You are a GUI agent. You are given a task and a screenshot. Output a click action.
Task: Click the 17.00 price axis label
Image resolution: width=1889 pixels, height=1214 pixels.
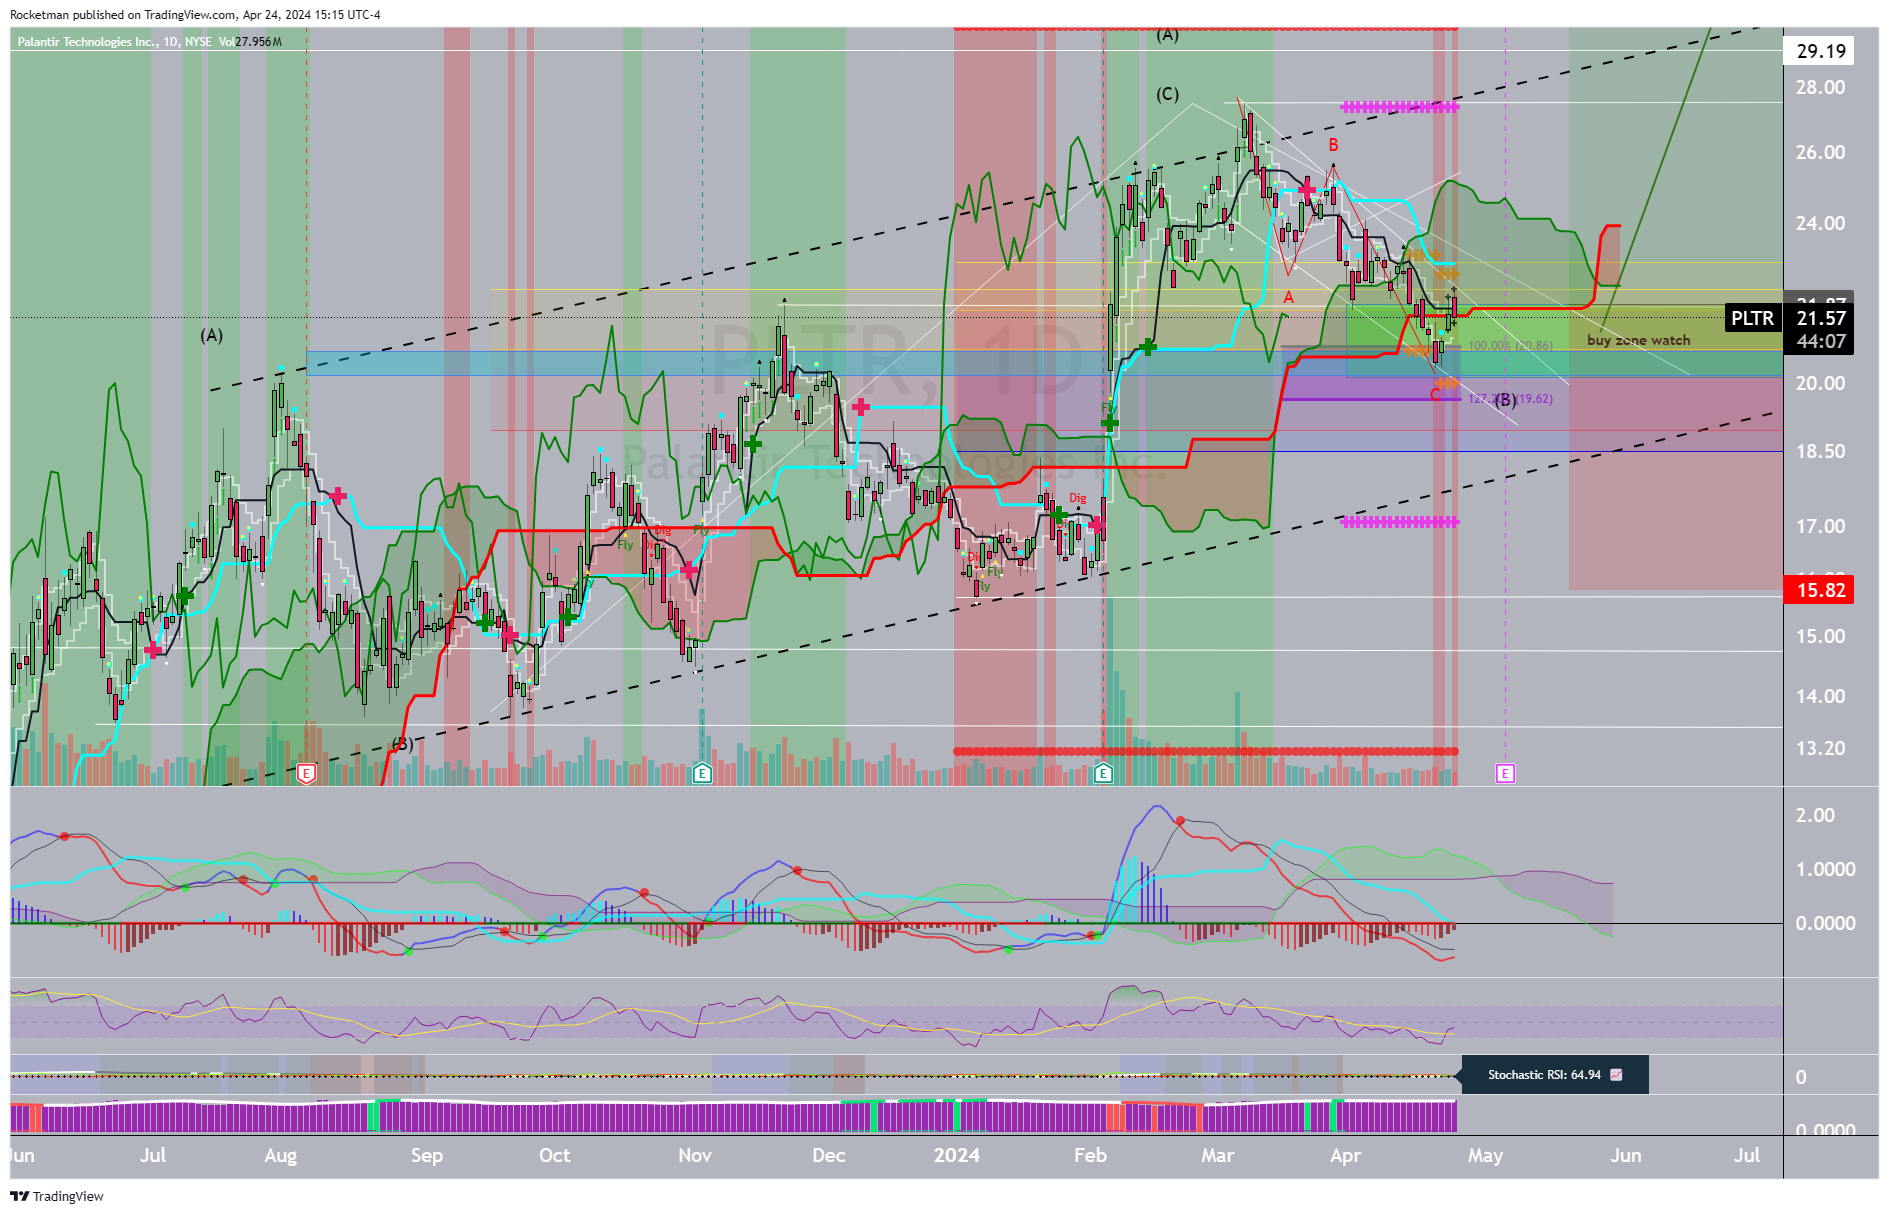point(1820,526)
